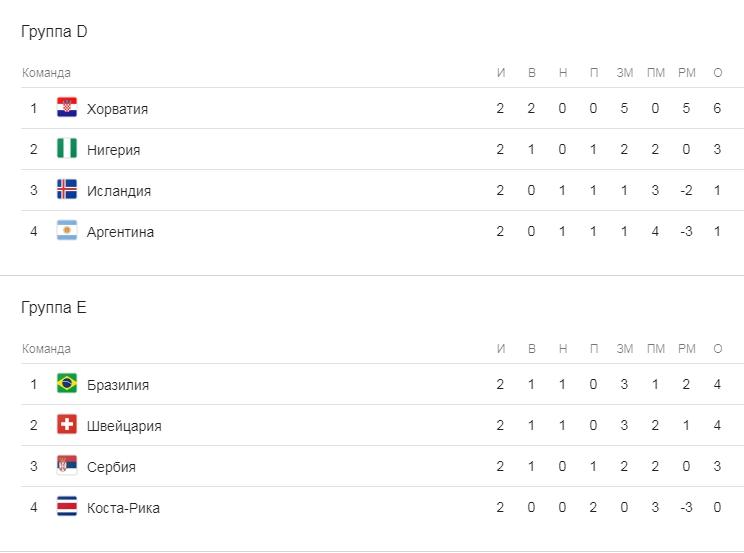Click the Croatia flag icon
The image size is (744, 553).
click(x=67, y=108)
